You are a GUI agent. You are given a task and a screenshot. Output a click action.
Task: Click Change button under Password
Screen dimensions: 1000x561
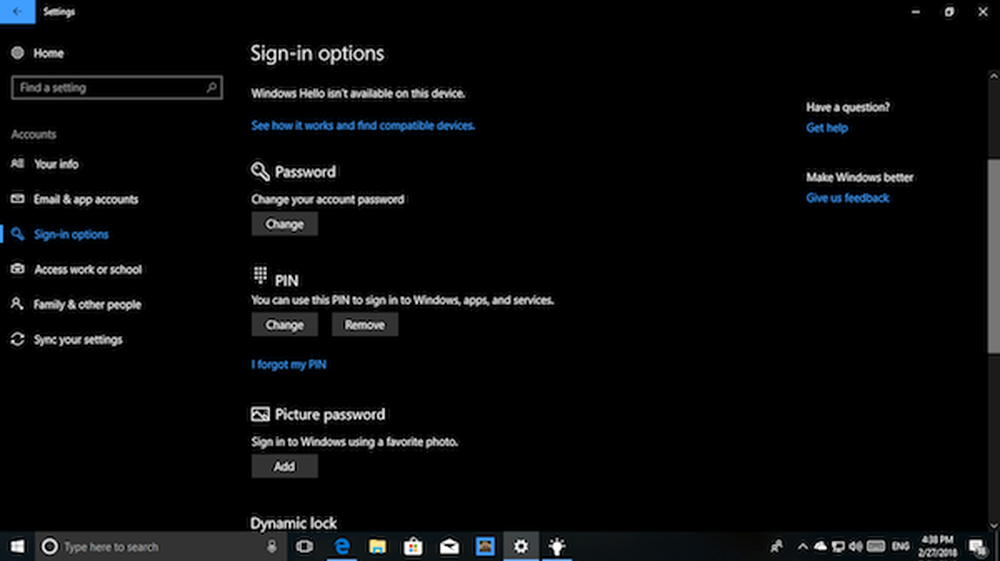coord(284,225)
